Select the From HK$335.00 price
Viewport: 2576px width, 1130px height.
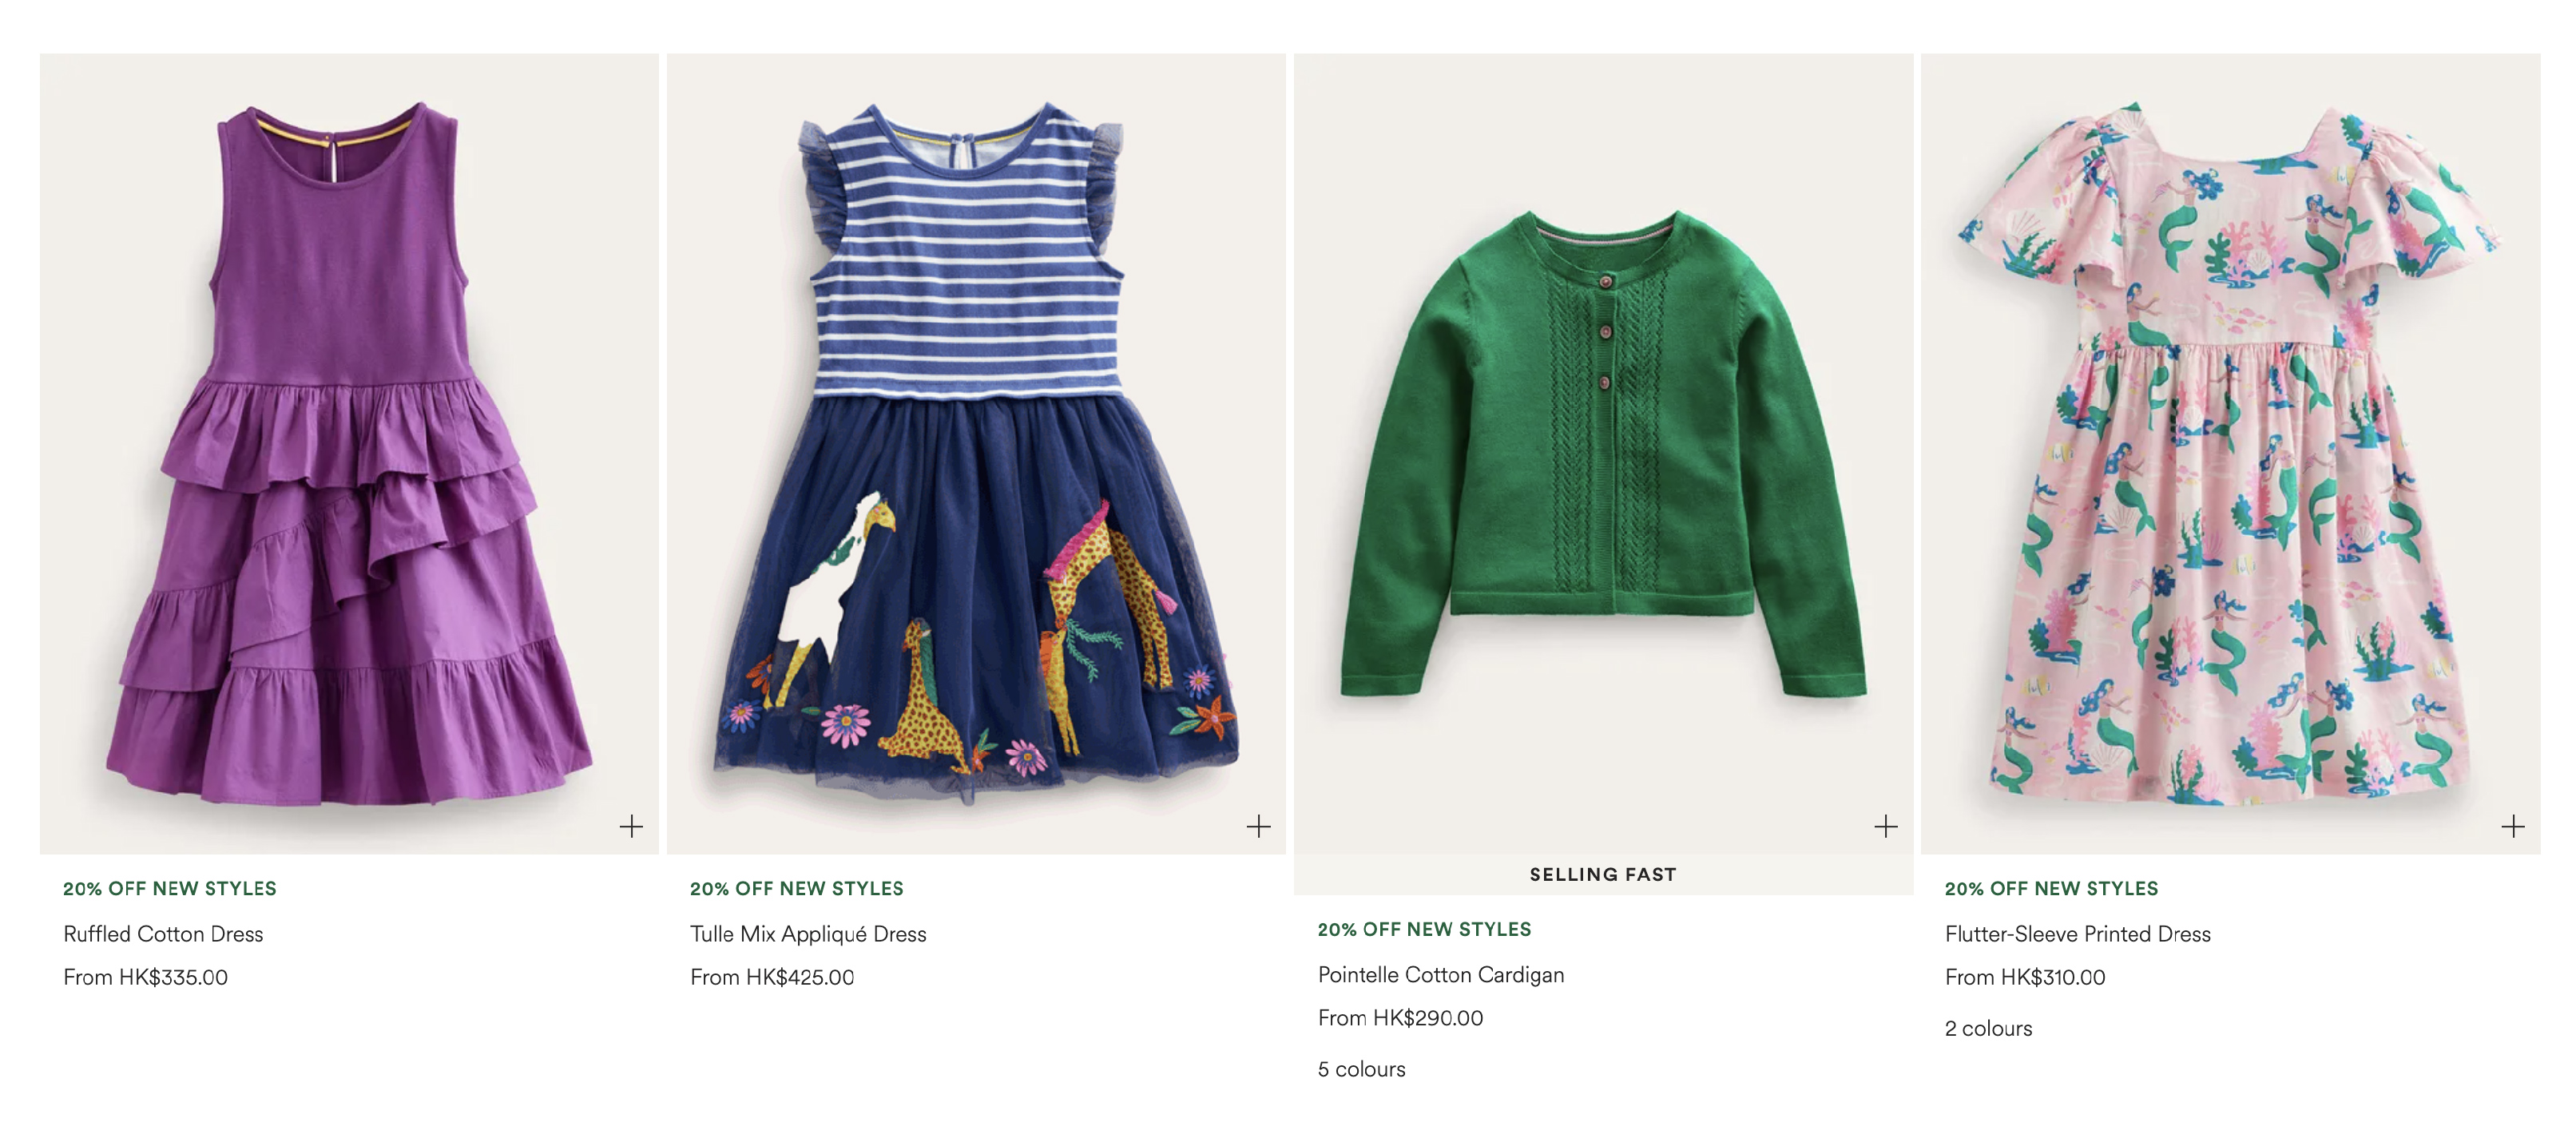click(x=145, y=977)
